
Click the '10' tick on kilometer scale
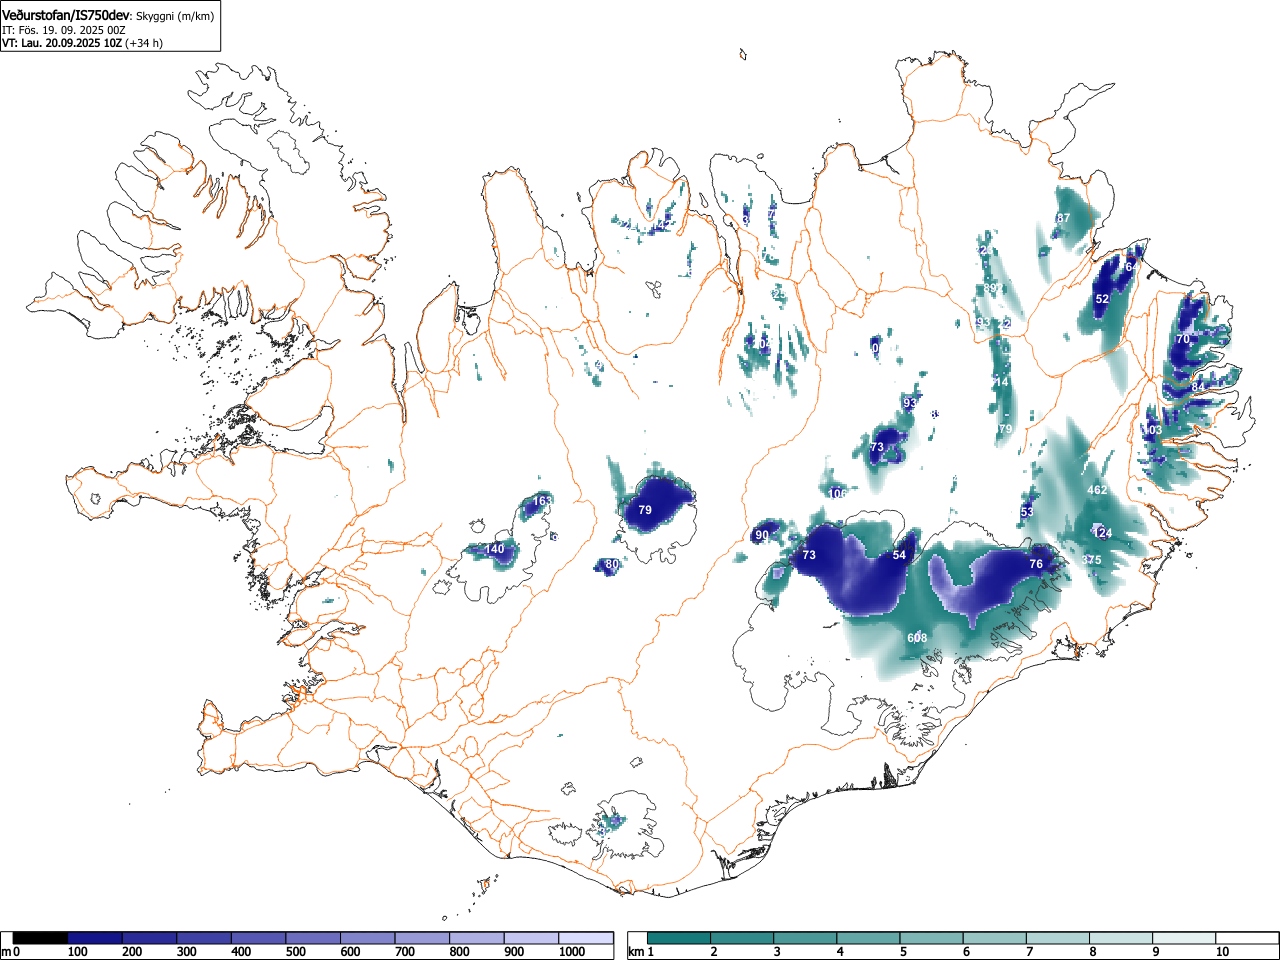(1222, 952)
